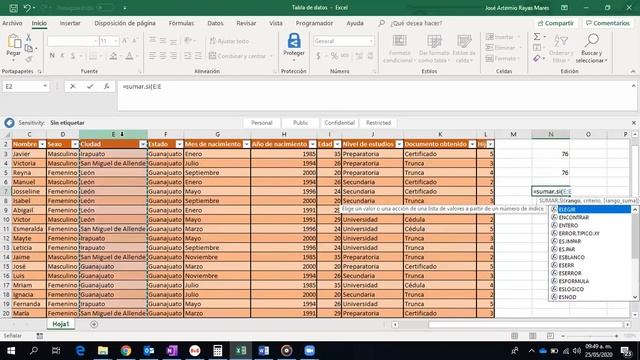Select the Personal sensitivity label
The image size is (640, 360).
261,122
